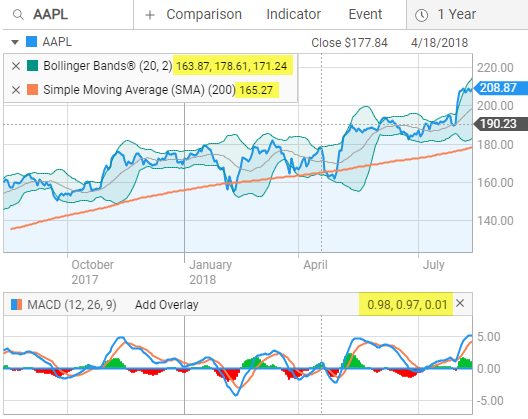Click the blue AAPL color swatch
This screenshot has width=528, height=419.
click(32, 42)
